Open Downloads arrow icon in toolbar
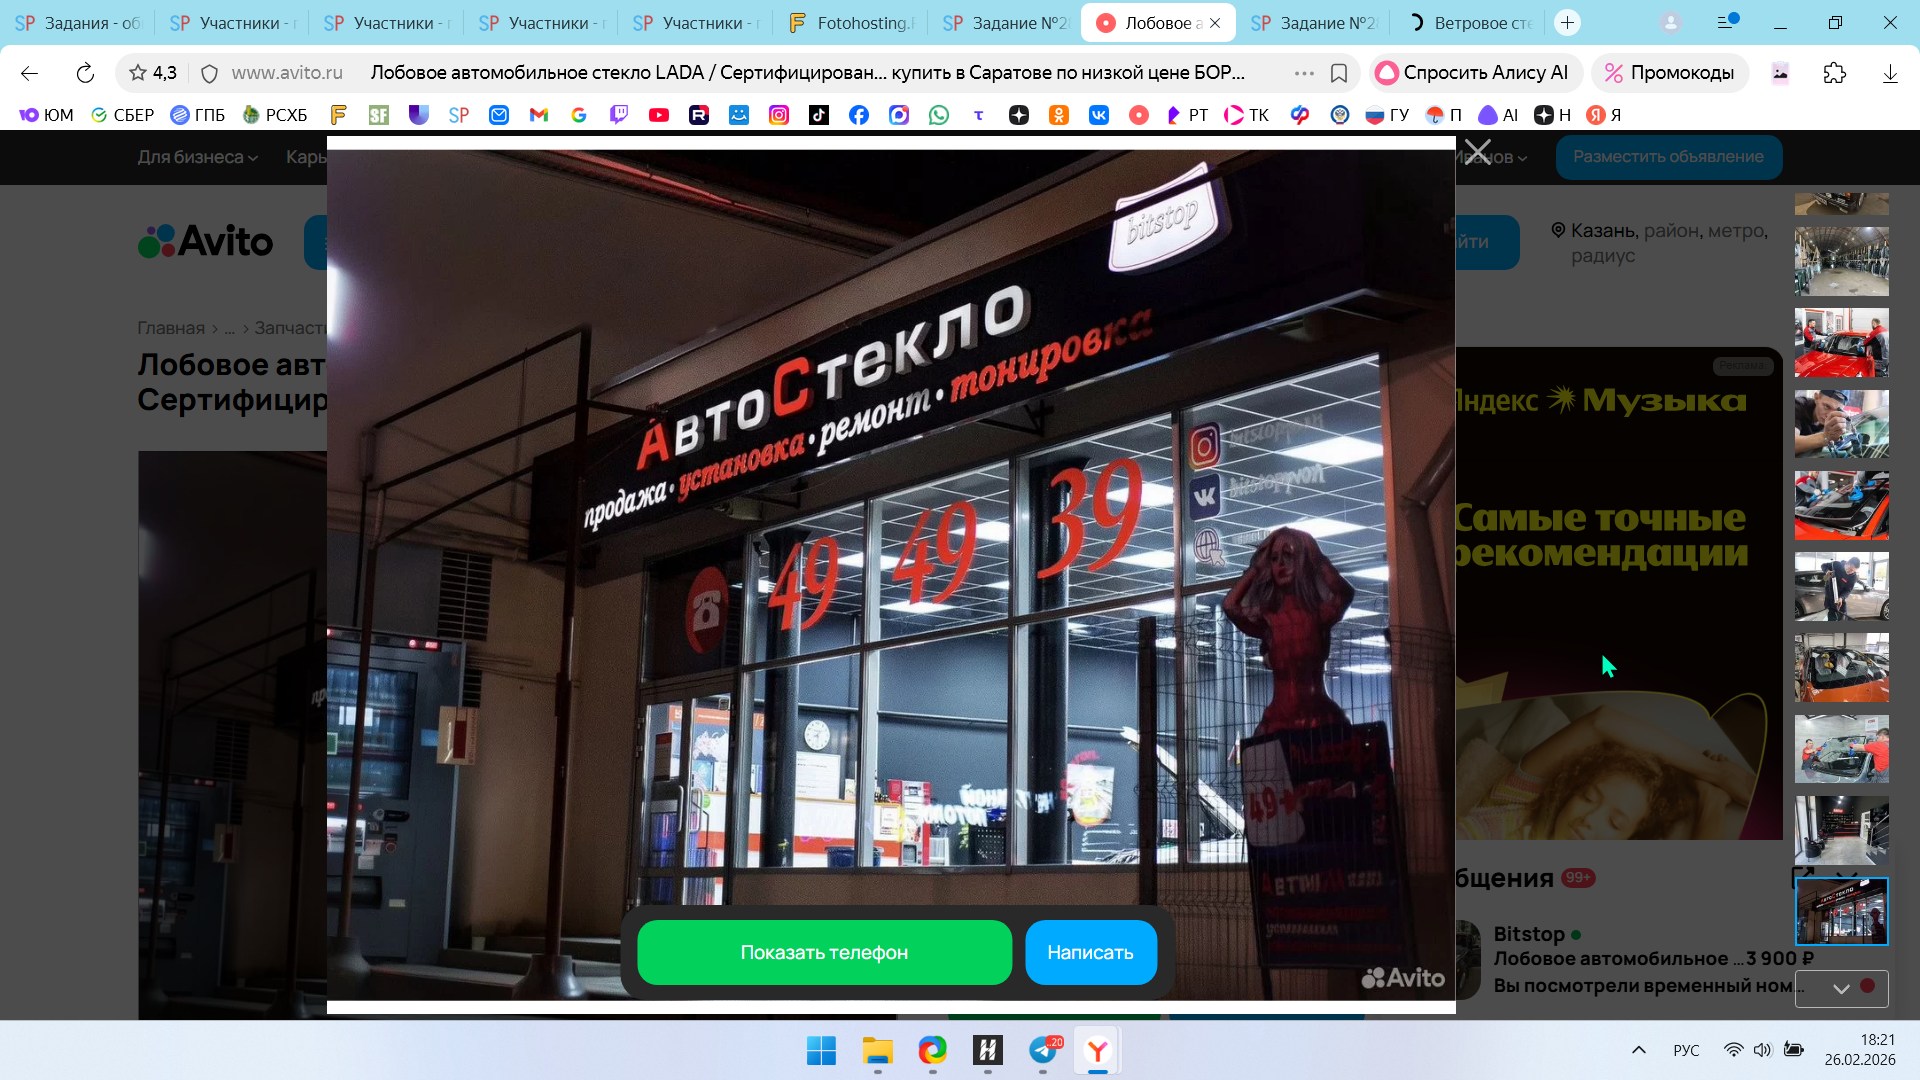1920x1080 pixels. click(1889, 73)
